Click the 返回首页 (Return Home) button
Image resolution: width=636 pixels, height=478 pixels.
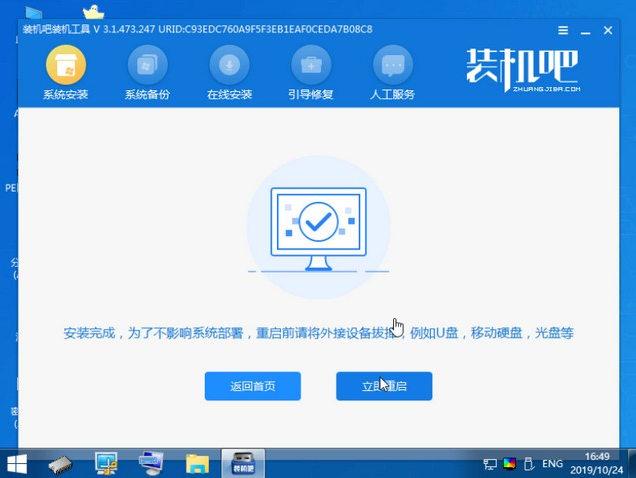252,386
